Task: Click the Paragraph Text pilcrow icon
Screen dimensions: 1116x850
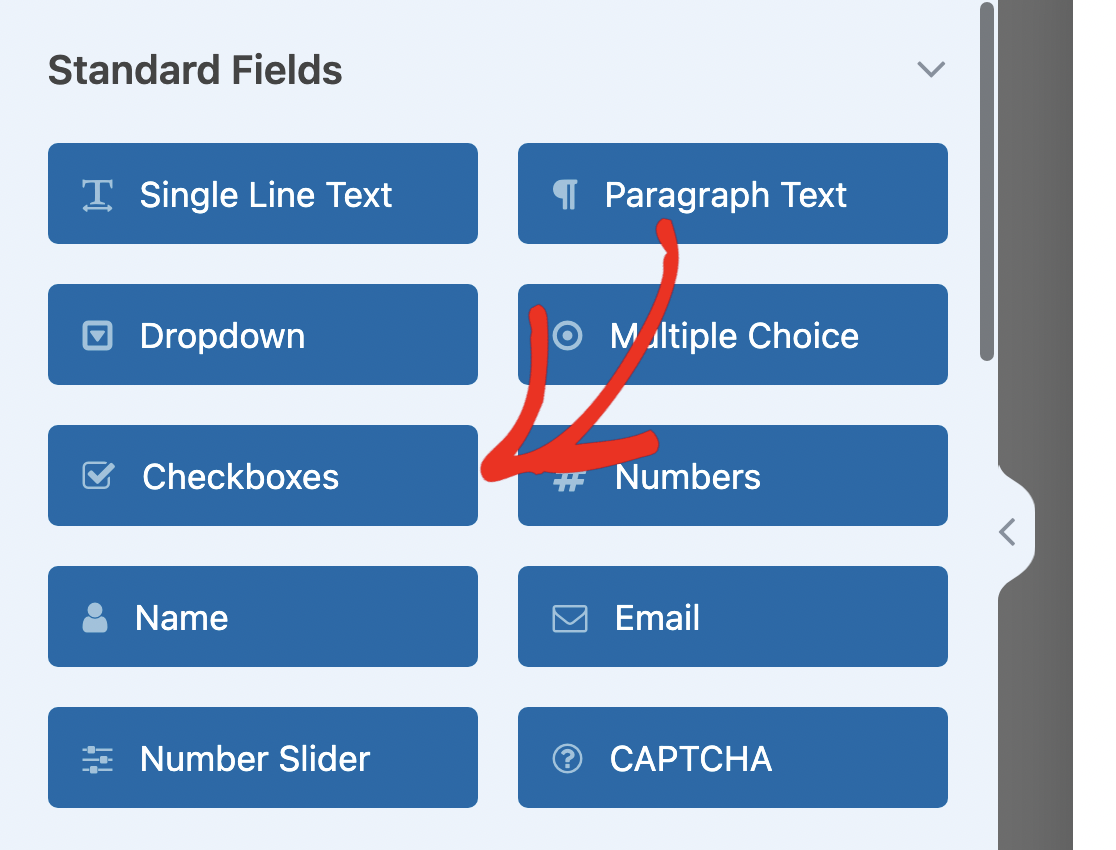Action: [566, 195]
